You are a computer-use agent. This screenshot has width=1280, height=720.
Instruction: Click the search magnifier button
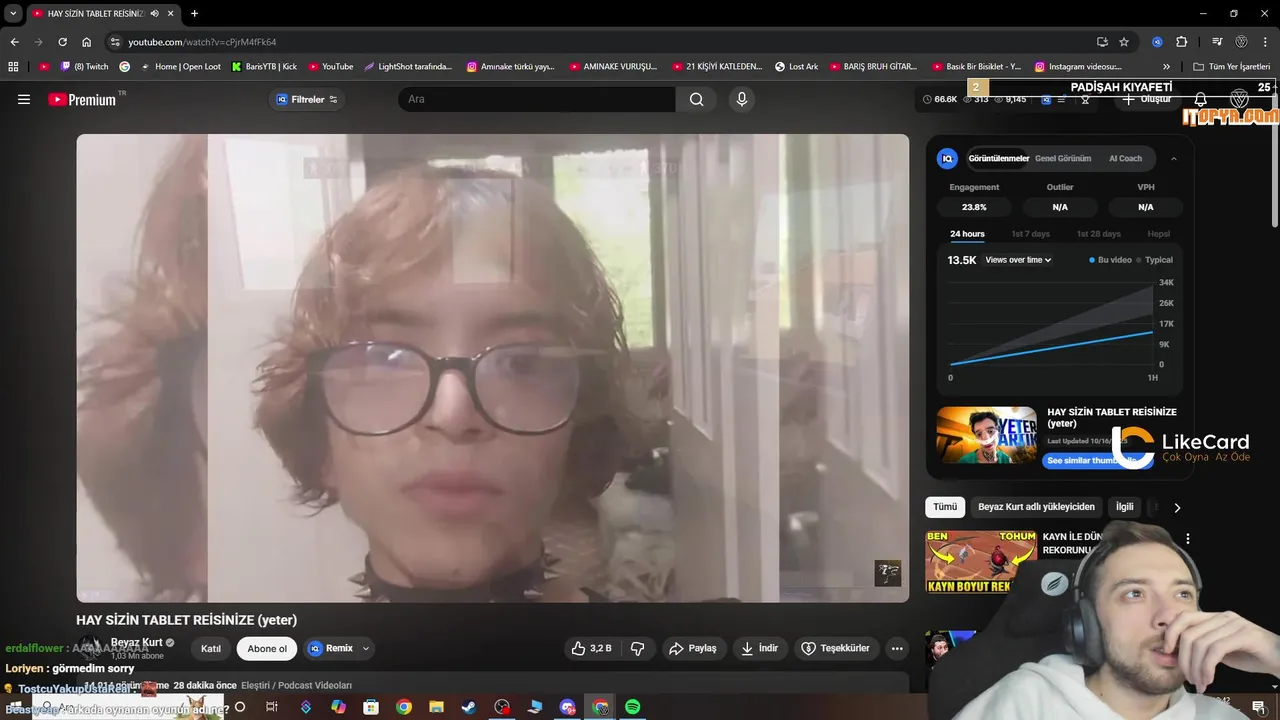(x=697, y=99)
